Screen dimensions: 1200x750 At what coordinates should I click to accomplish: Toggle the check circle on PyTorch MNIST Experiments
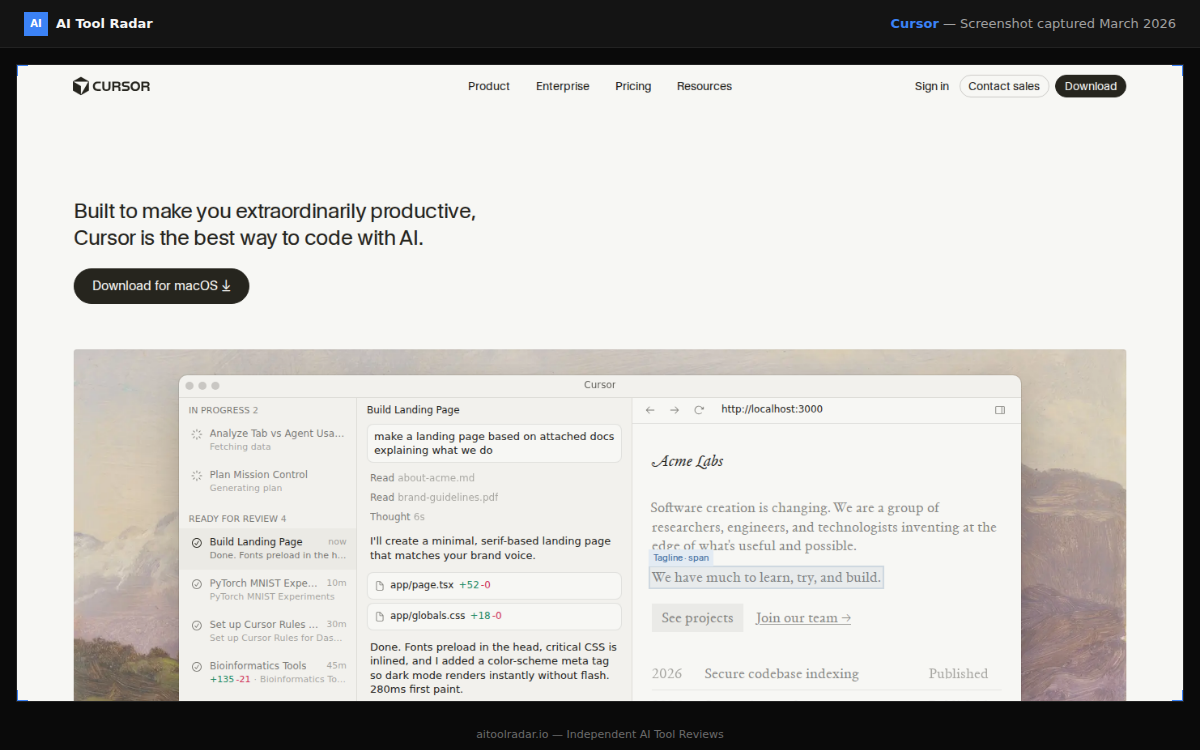coord(197,582)
